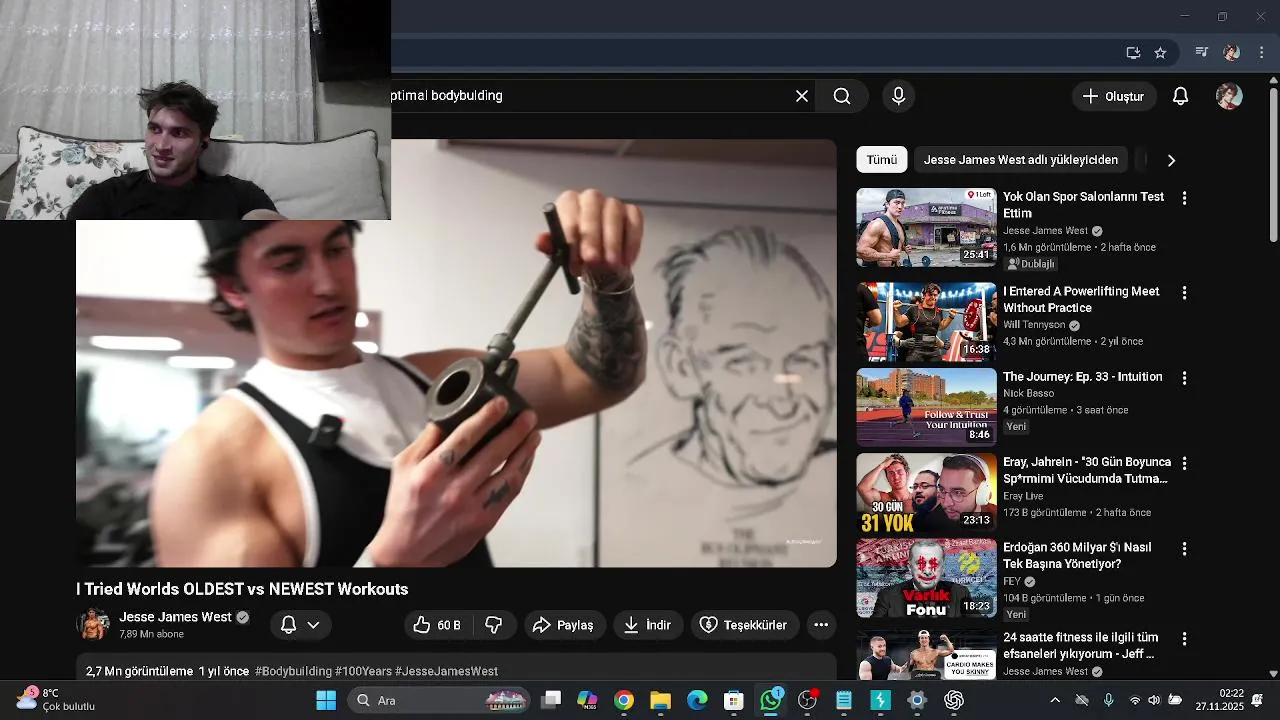Open Microsoft Store from taskbar
This screenshot has width=1280, height=720.
734,700
